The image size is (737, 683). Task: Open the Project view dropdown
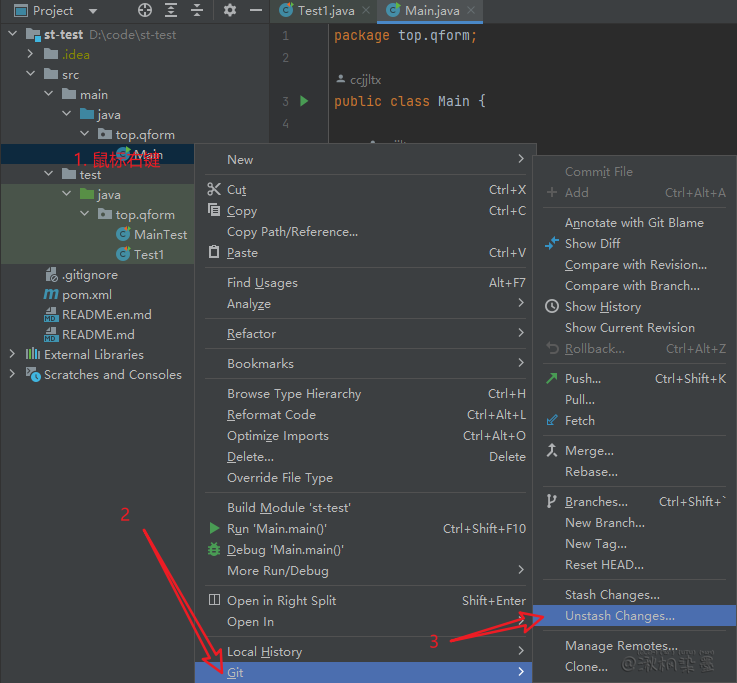click(93, 11)
